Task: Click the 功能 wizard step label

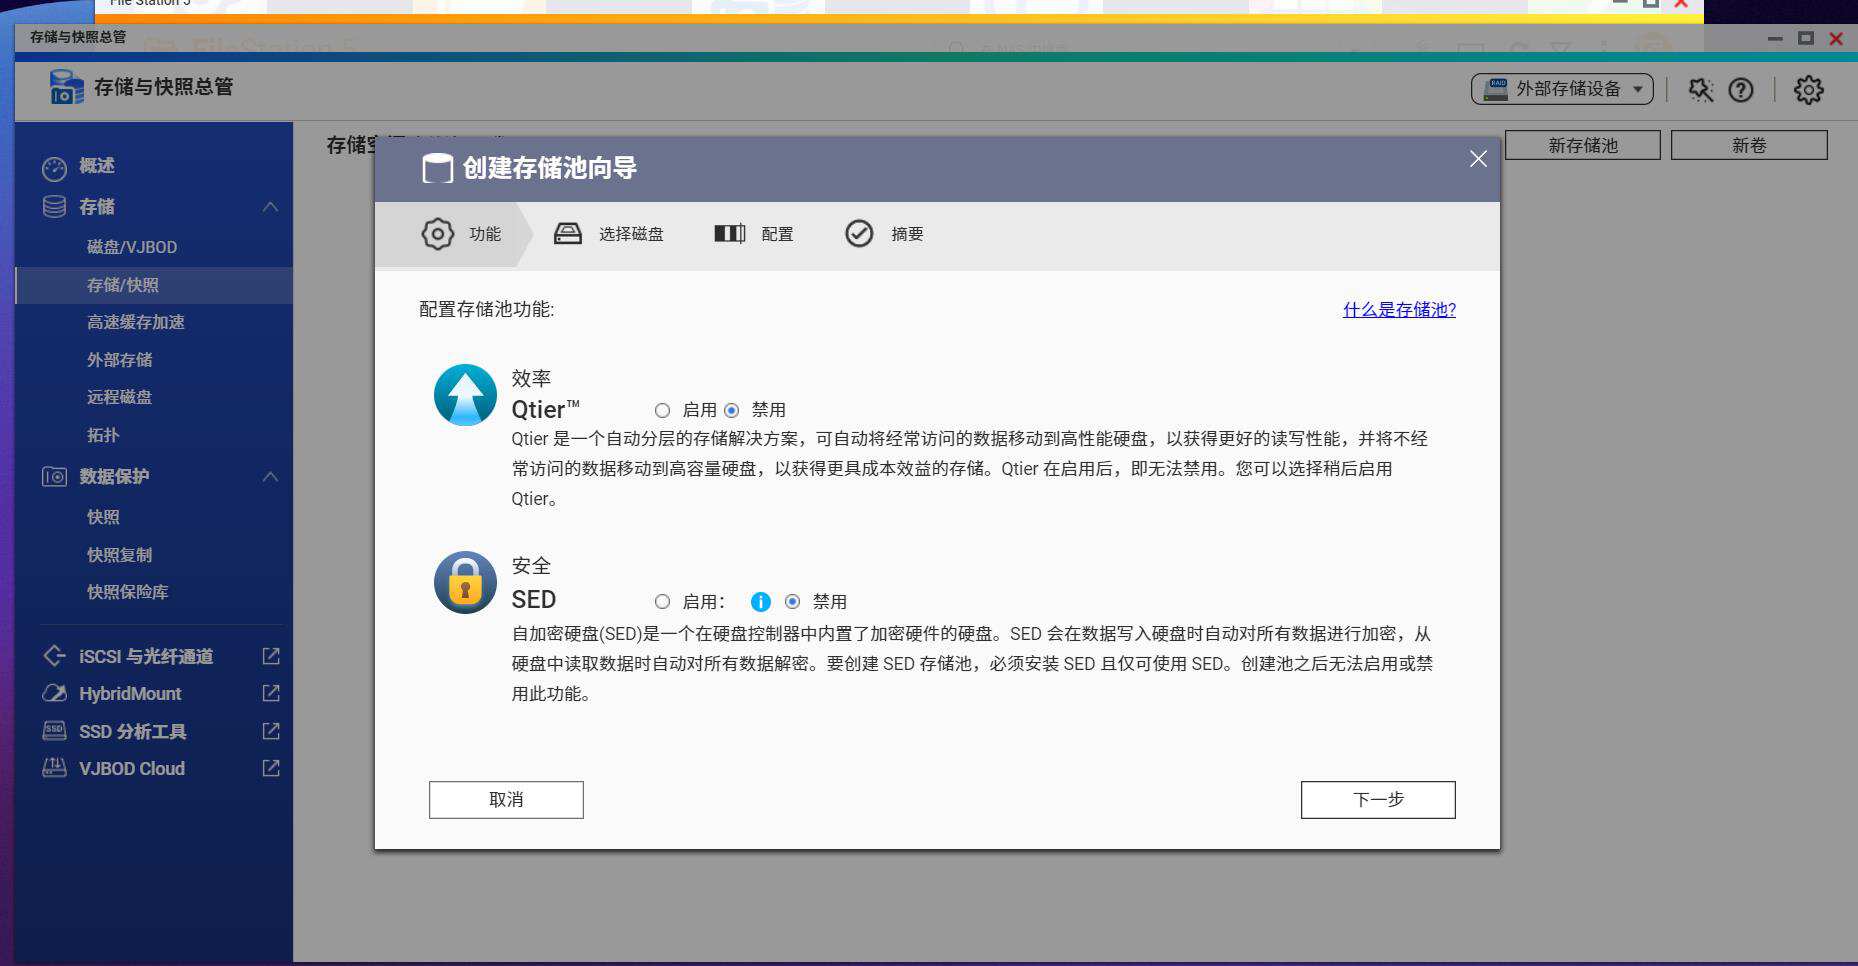Action: (485, 234)
